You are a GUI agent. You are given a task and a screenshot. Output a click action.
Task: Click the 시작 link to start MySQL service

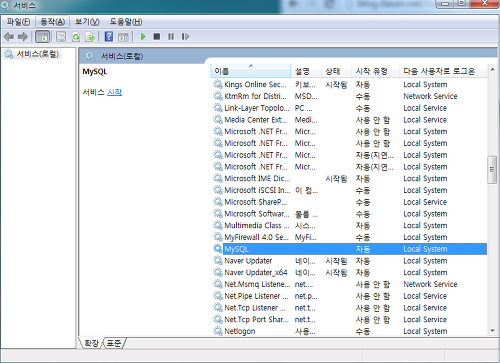[114, 92]
